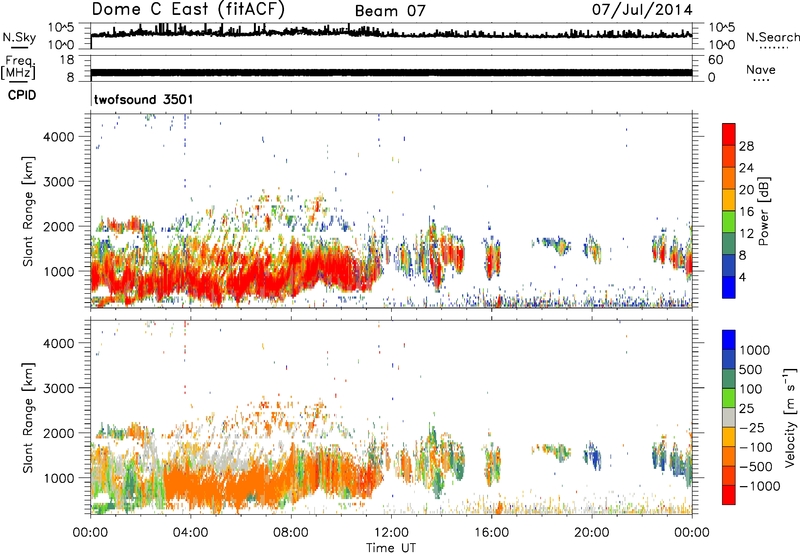Click the 'twofsound 3501' control program text
This screenshot has height=554, width=800.
pyautogui.click(x=143, y=99)
